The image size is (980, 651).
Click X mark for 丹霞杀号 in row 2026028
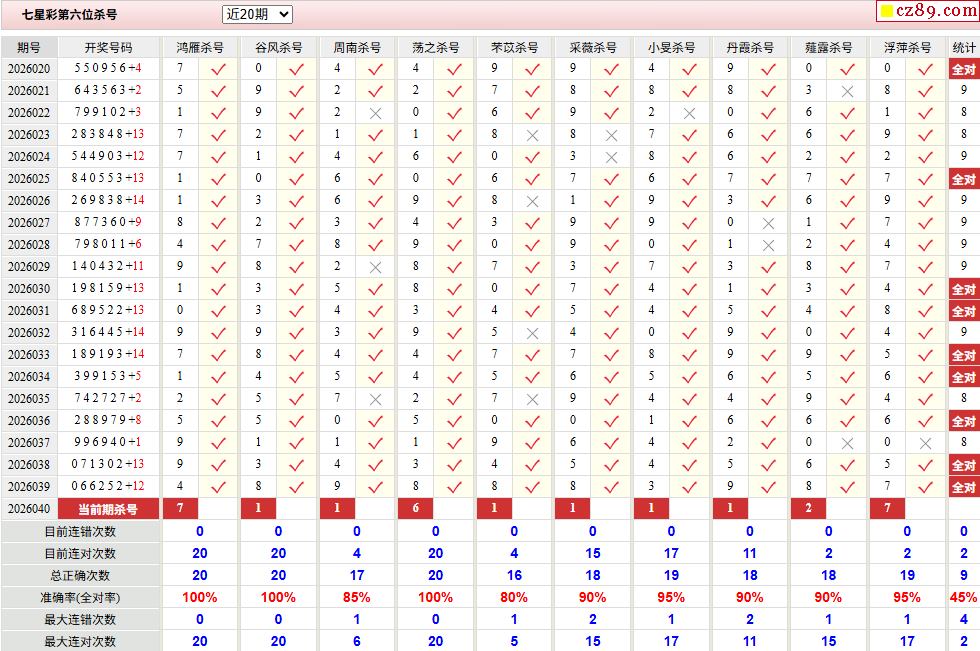tap(768, 246)
